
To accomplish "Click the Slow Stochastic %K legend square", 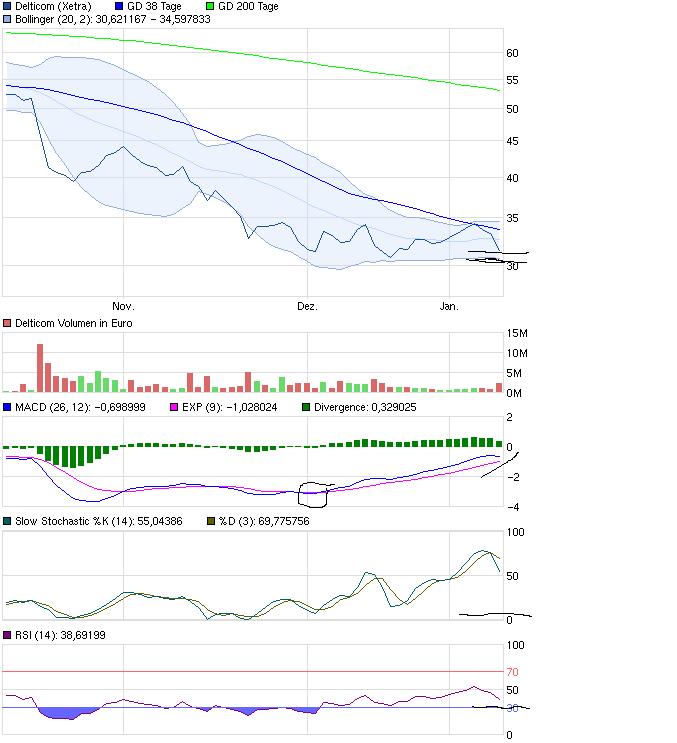I will click(8, 521).
